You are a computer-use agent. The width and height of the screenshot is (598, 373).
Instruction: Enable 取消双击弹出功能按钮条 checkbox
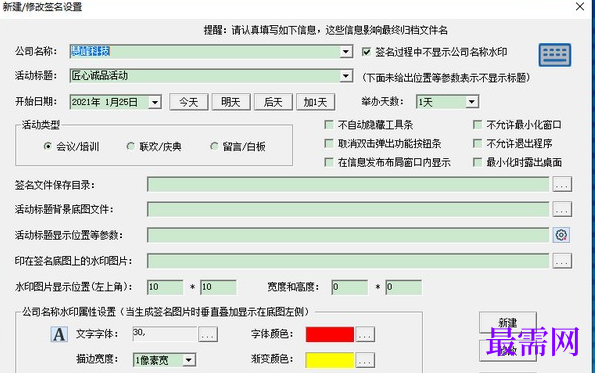328,143
